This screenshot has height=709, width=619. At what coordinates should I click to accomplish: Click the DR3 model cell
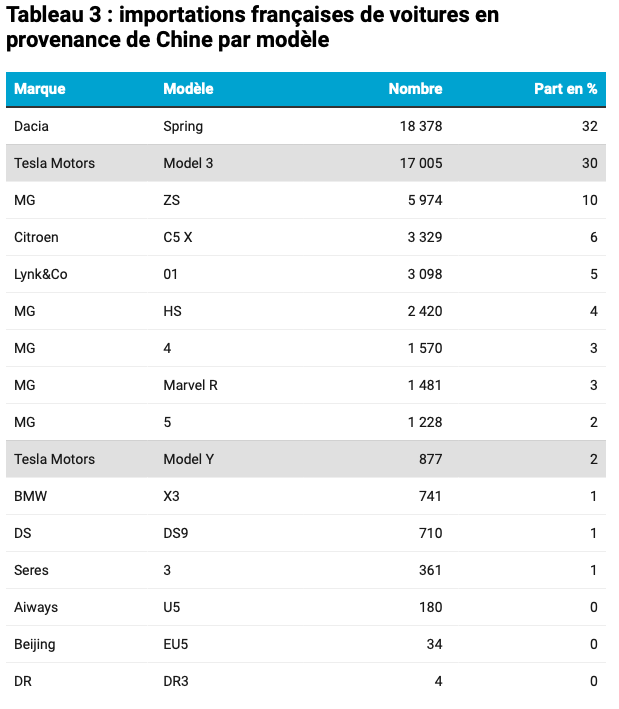click(x=177, y=681)
